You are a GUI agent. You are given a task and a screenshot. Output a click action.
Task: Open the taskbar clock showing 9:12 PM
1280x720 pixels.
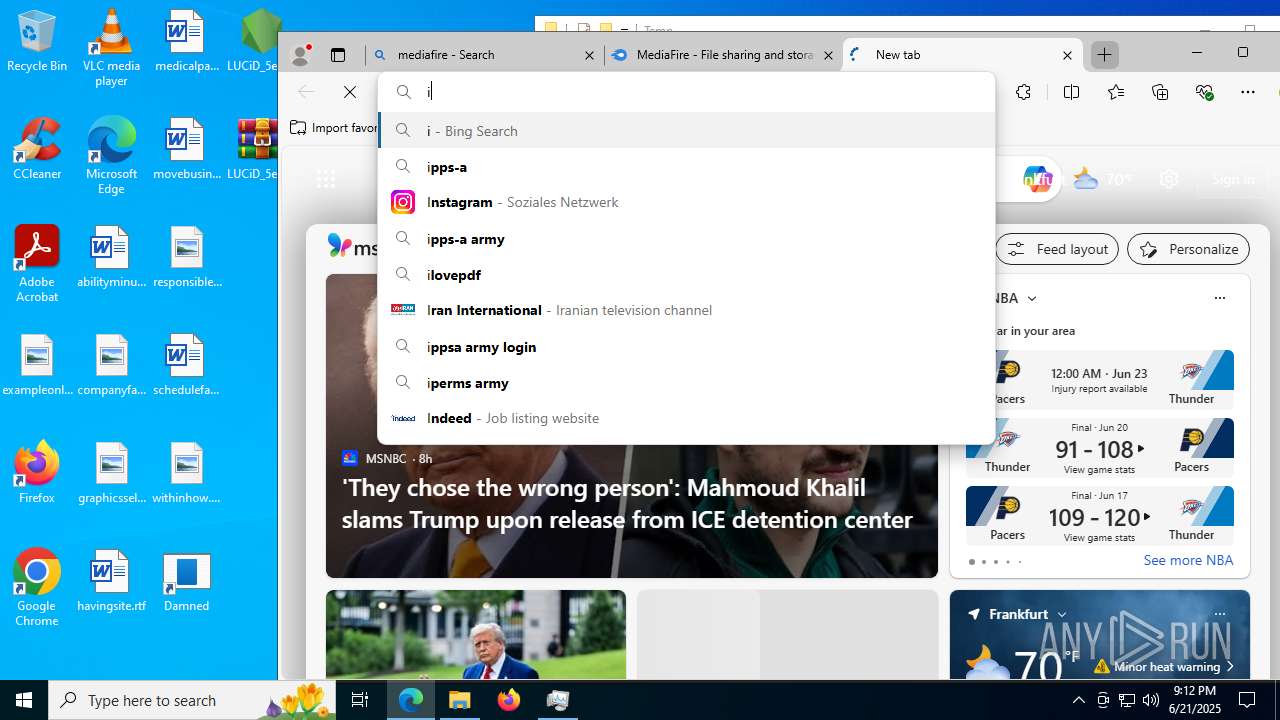click(1194, 700)
